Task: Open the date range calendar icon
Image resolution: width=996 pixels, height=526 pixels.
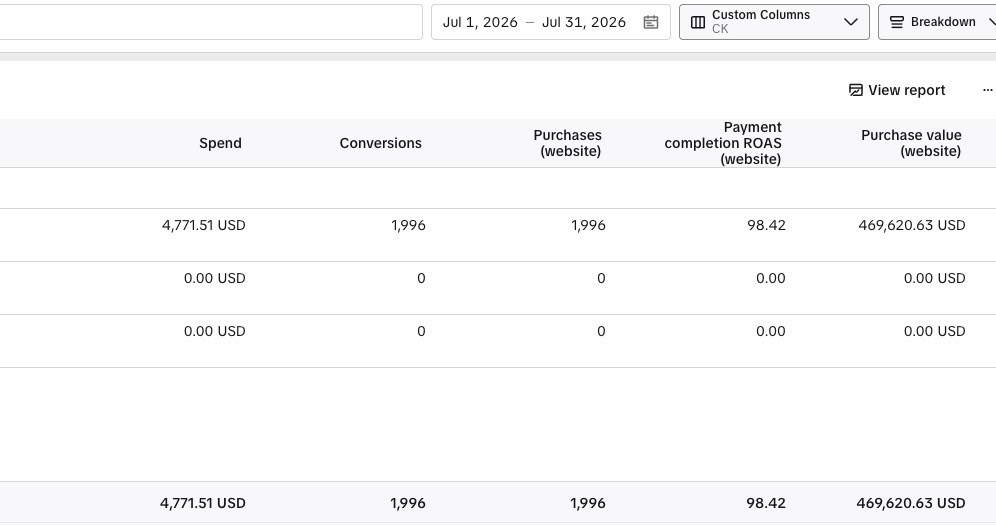Action: pyautogui.click(x=650, y=22)
